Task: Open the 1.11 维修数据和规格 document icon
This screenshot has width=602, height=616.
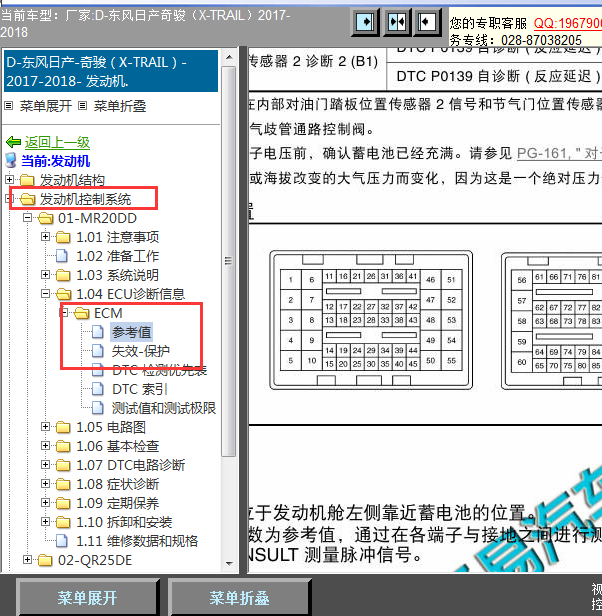Action: 62,541
